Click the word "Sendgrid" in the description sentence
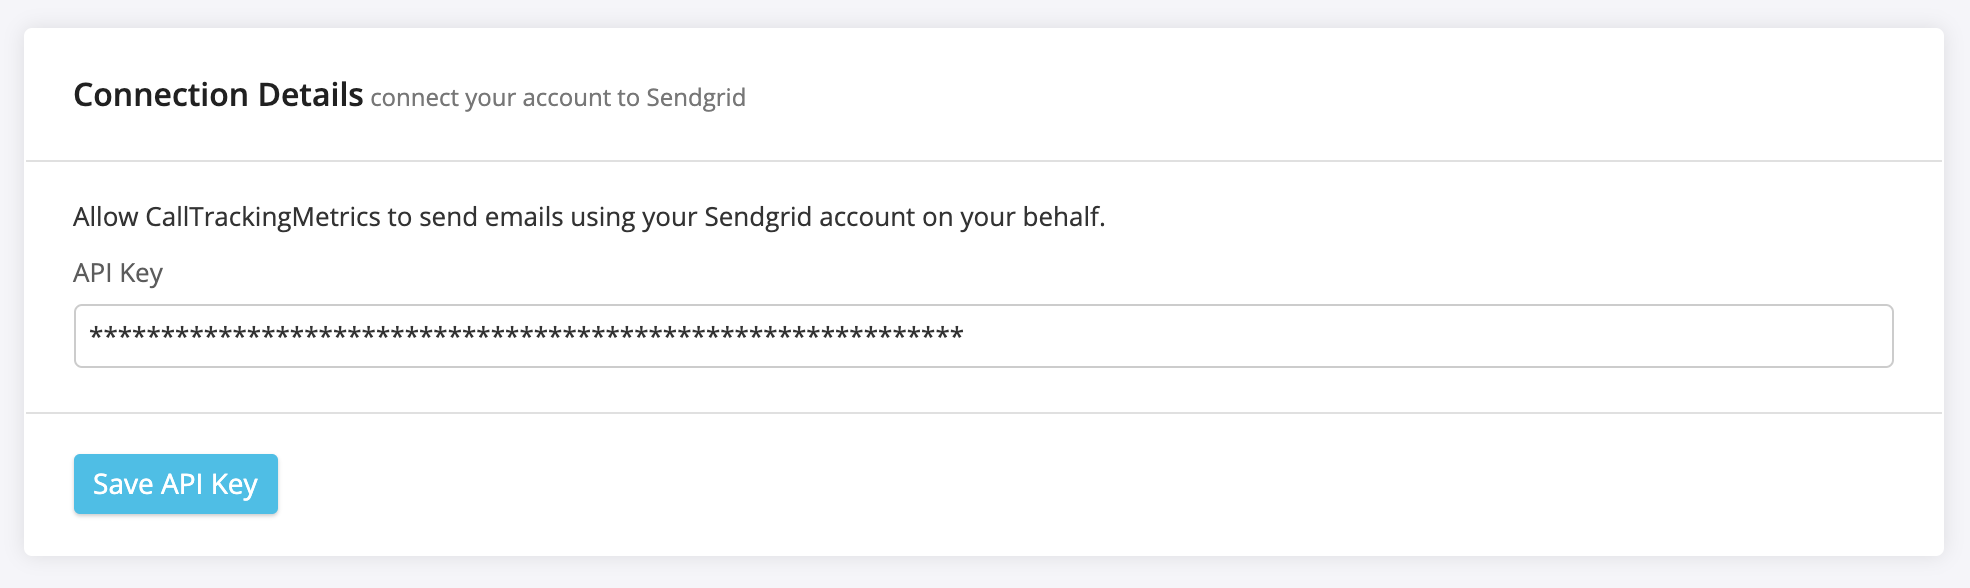This screenshot has height=588, width=1970. click(x=757, y=217)
